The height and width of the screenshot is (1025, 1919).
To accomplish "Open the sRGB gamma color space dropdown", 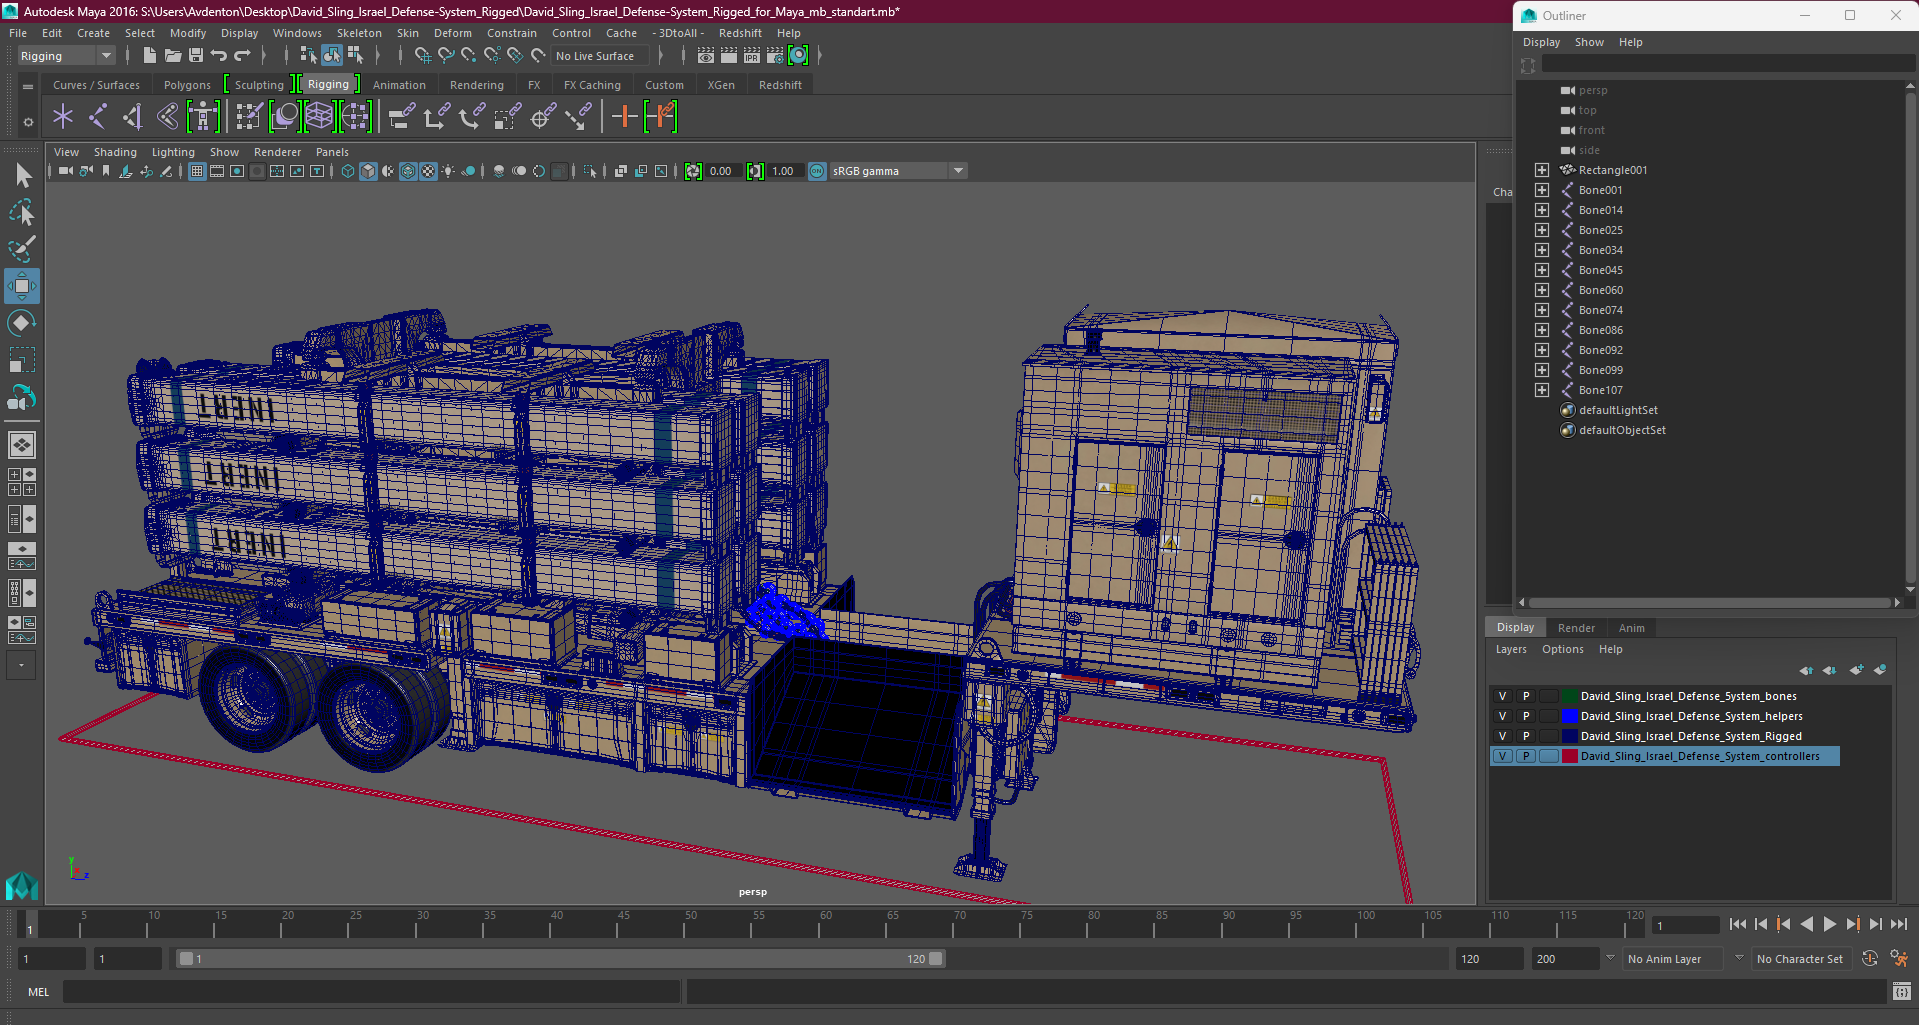I will point(898,171).
